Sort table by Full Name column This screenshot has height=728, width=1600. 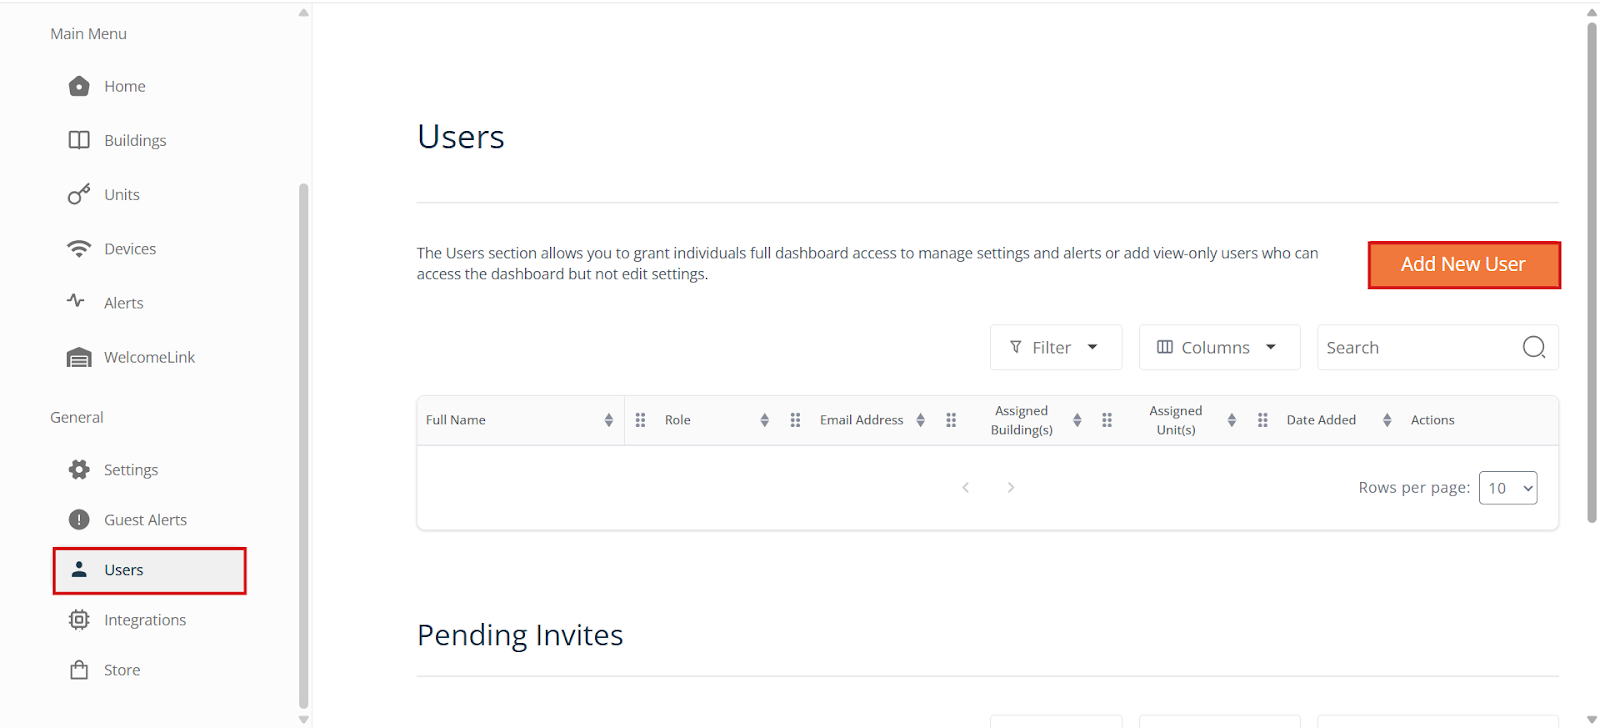tap(608, 420)
